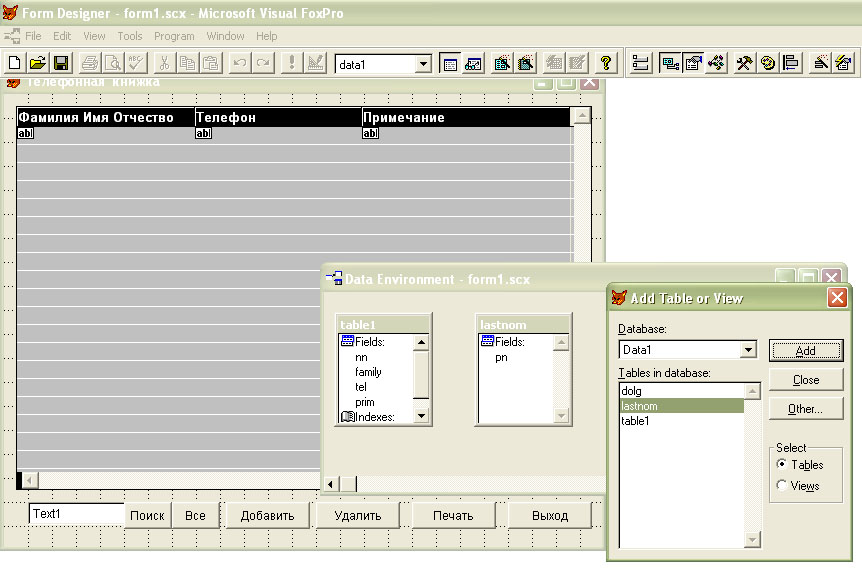This screenshot has width=862, height=576.
Task: Click the Other... button
Action: pyautogui.click(x=805, y=409)
